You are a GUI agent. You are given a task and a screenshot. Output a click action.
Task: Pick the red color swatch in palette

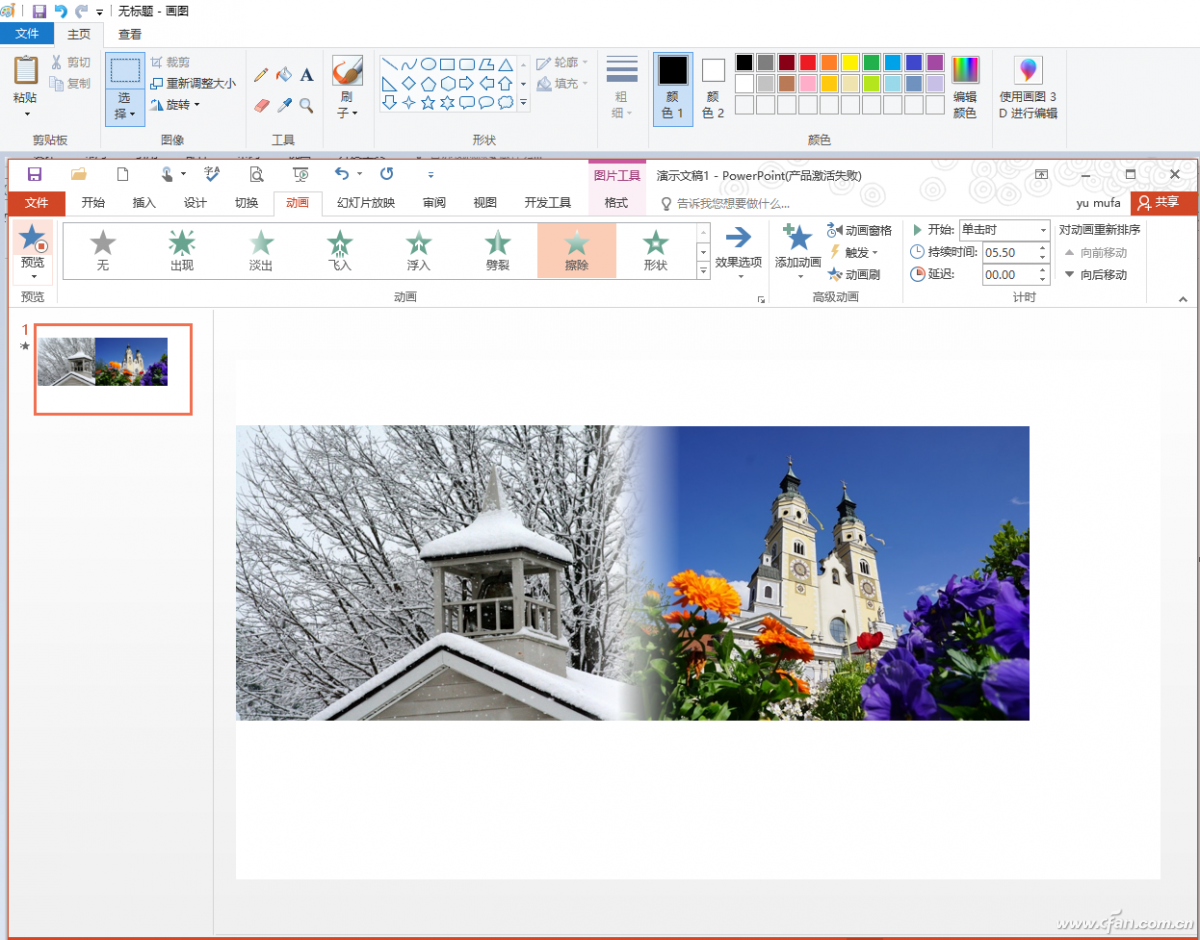[x=808, y=62]
